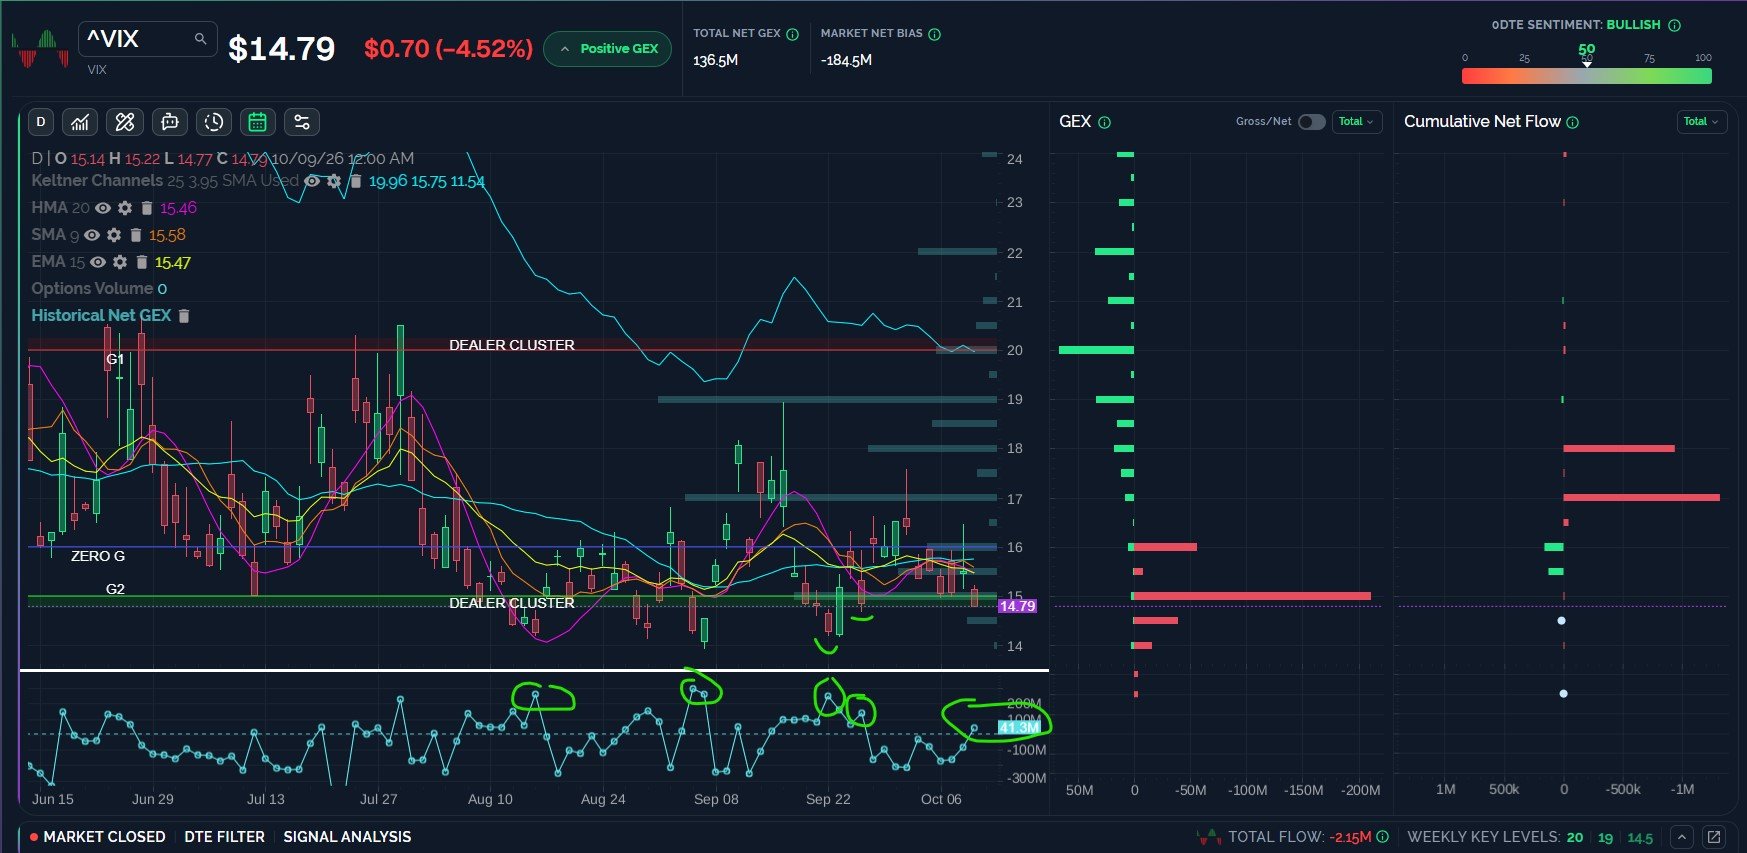Open the GEX panel Total dropdown
1747x853 pixels.
point(1357,122)
